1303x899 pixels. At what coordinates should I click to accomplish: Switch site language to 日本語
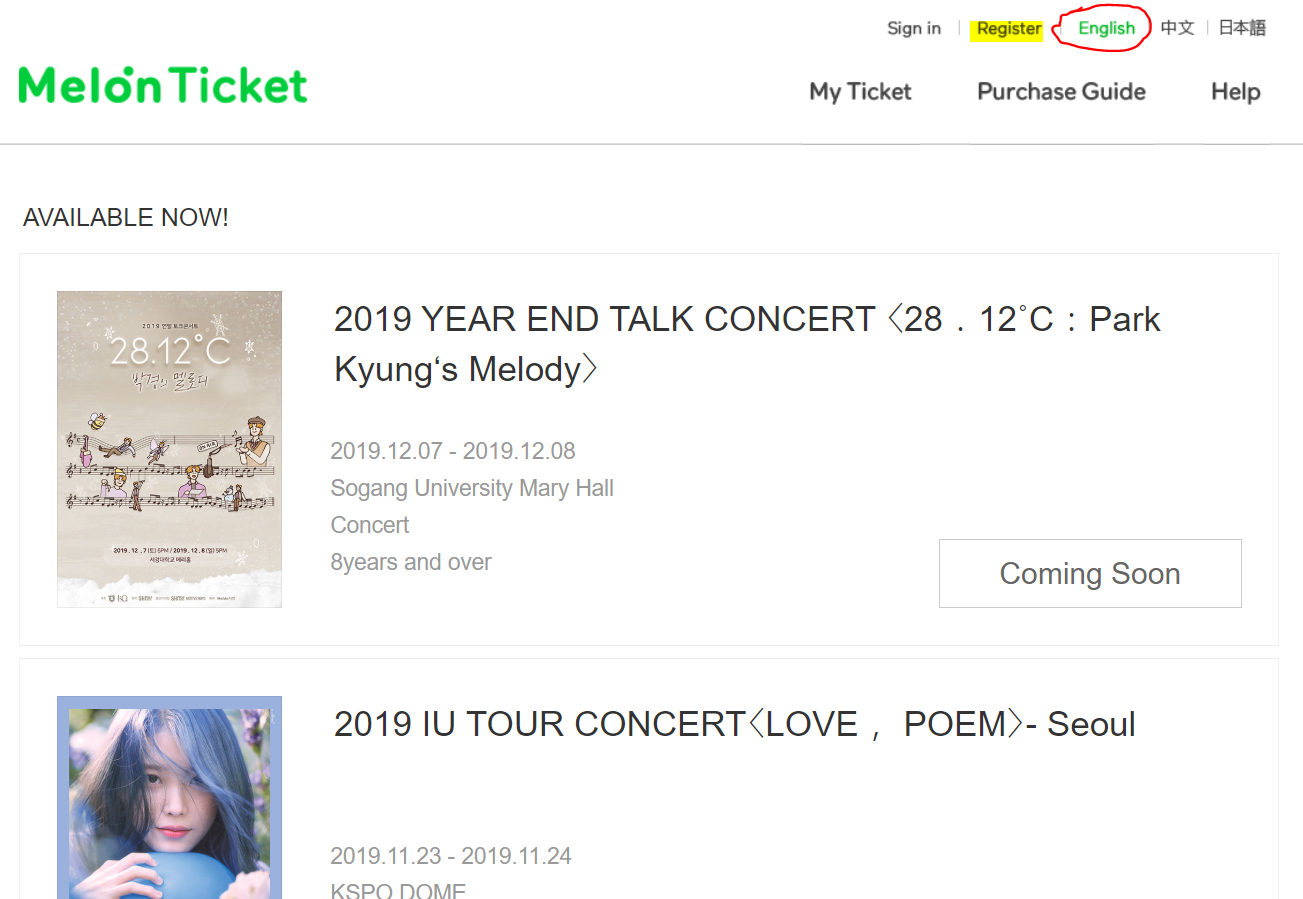pyautogui.click(x=1241, y=28)
